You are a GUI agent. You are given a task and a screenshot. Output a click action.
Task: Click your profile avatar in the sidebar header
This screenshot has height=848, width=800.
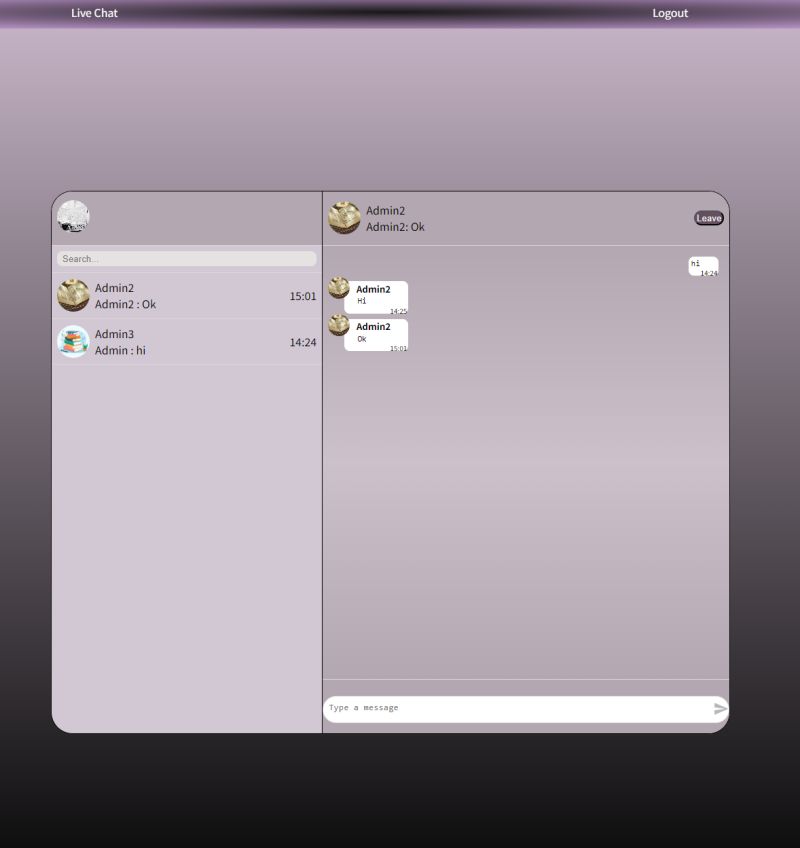[73, 216]
